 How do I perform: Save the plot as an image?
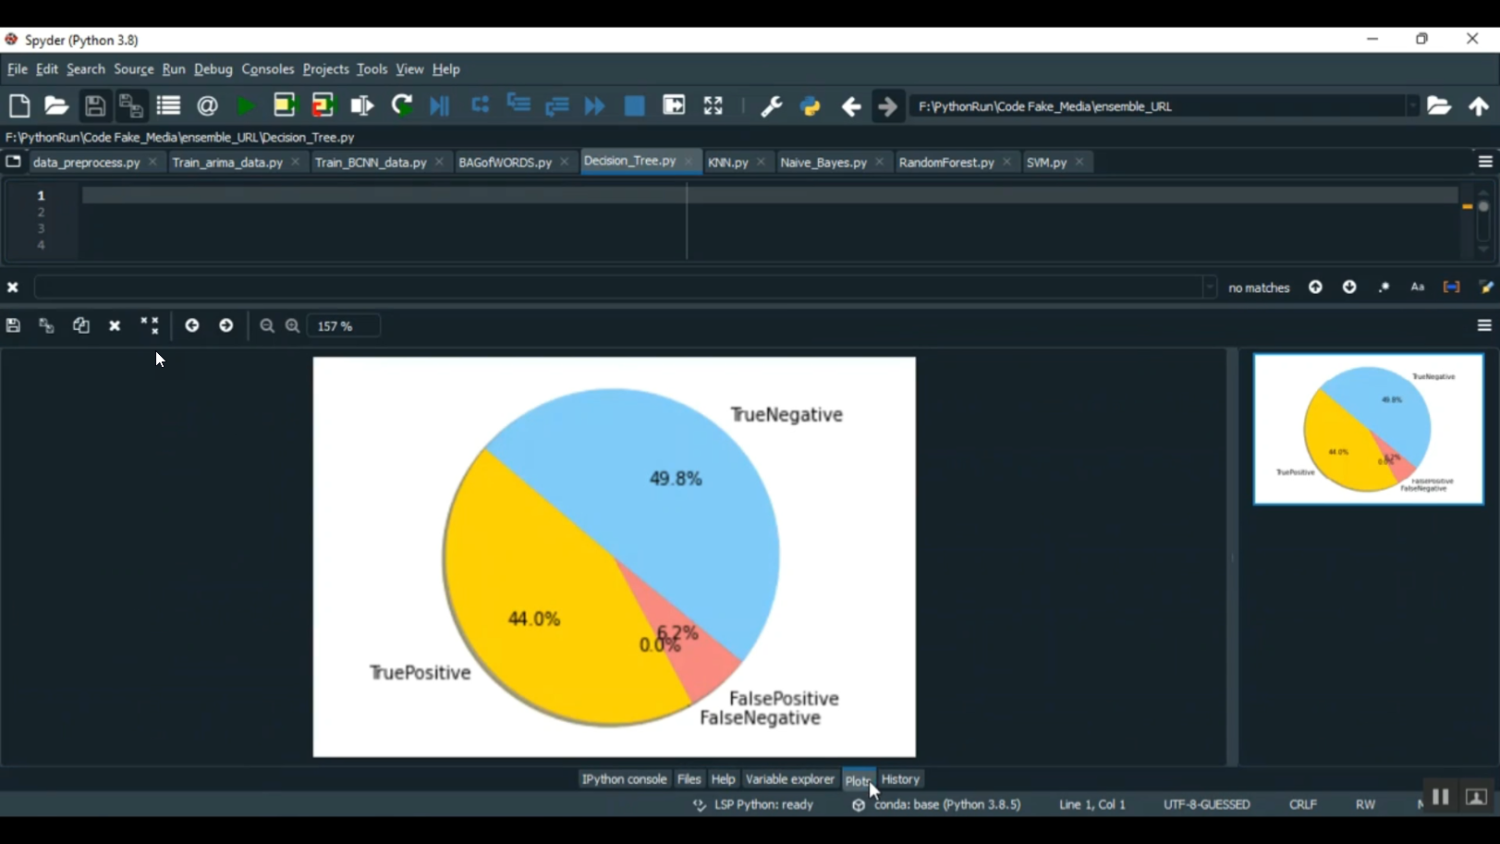13,326
